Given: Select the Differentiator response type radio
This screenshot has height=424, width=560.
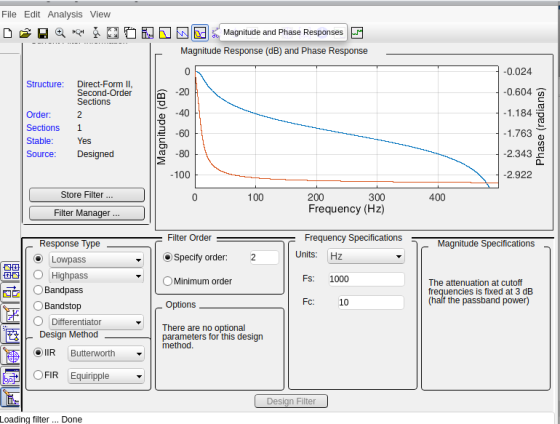Looking at the screenshot, I should point(38,321).
